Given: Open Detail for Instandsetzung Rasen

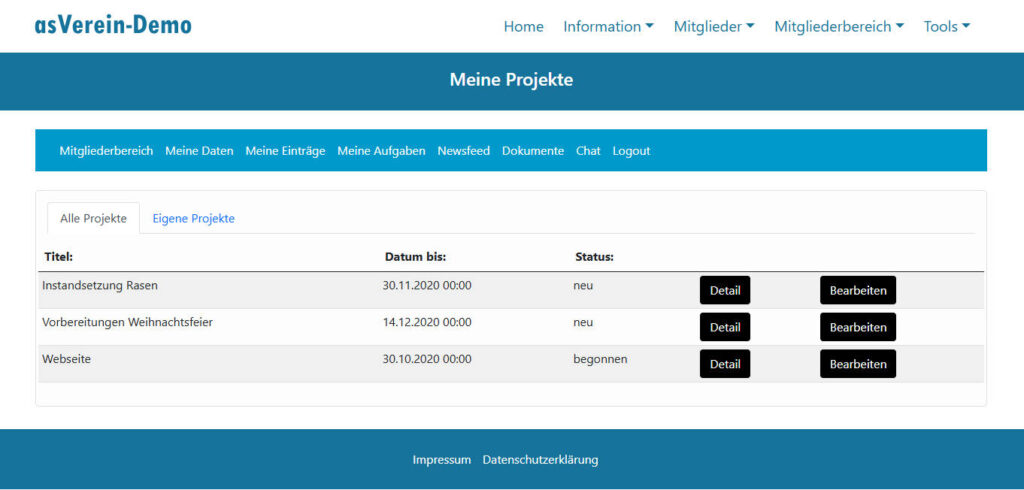Looking at the screenshot, I should coord(724,290).
